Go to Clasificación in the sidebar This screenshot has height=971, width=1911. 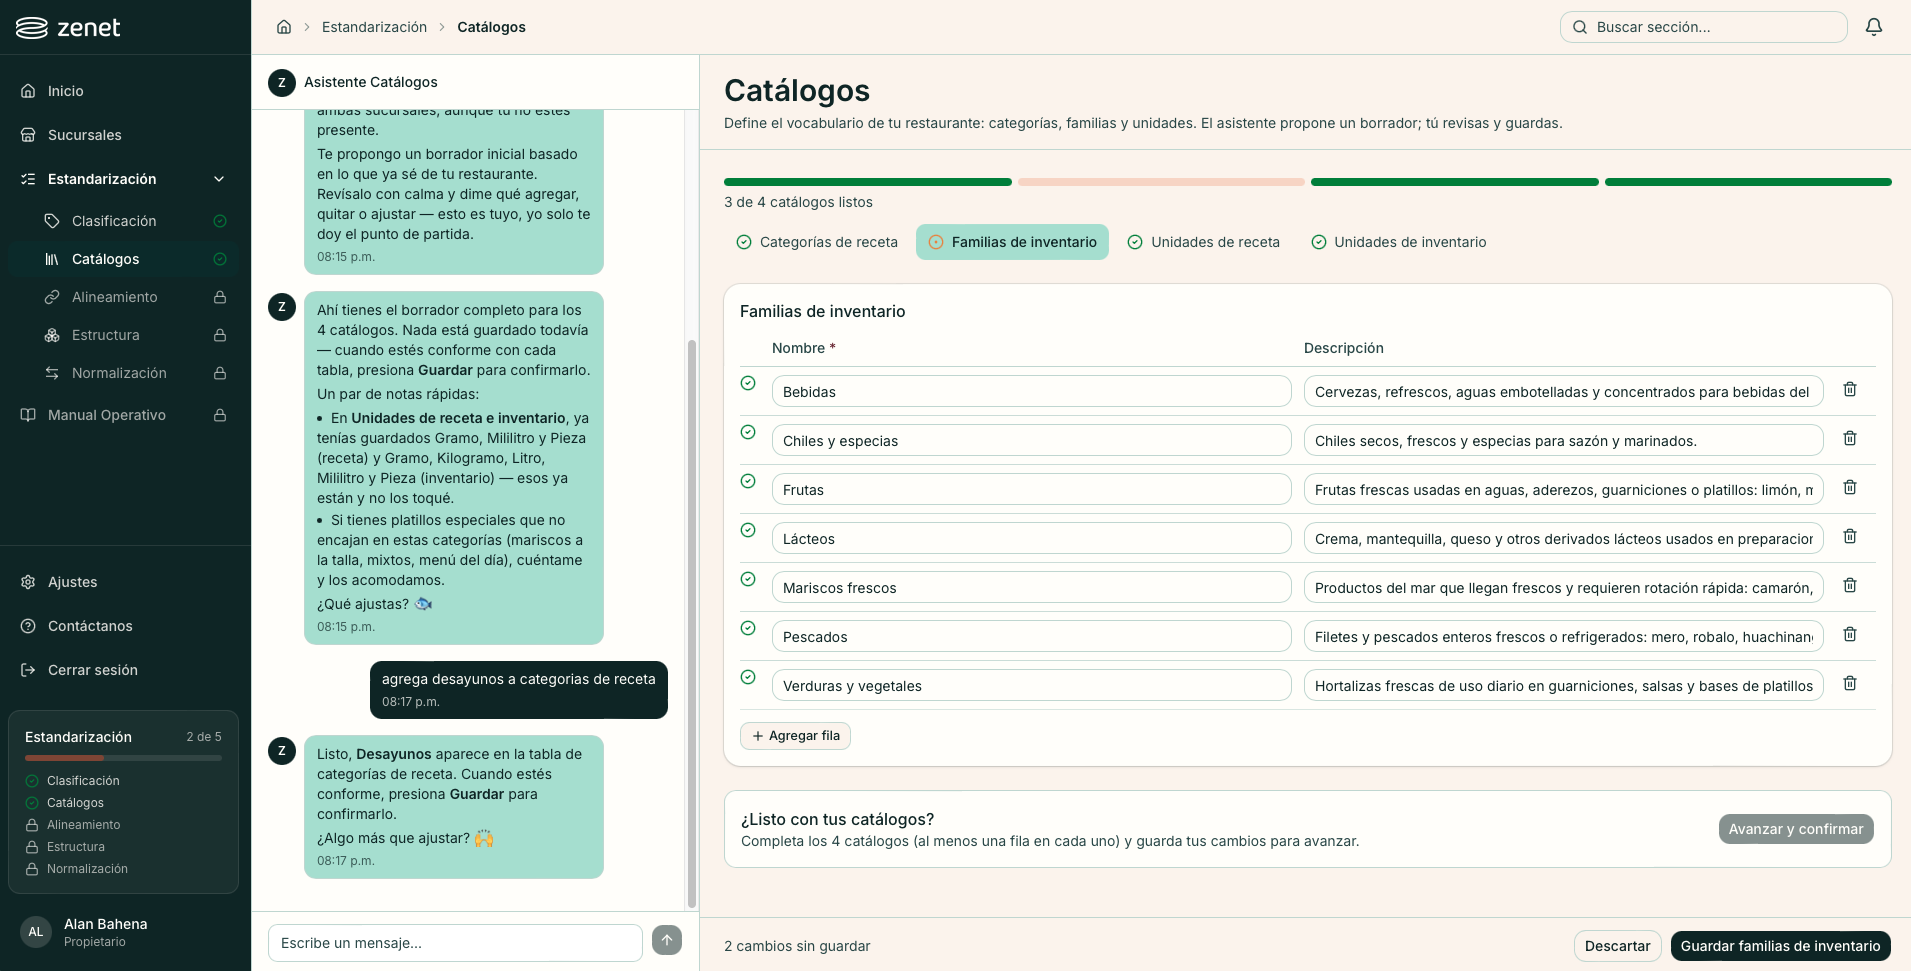click(x=125, y=221)
